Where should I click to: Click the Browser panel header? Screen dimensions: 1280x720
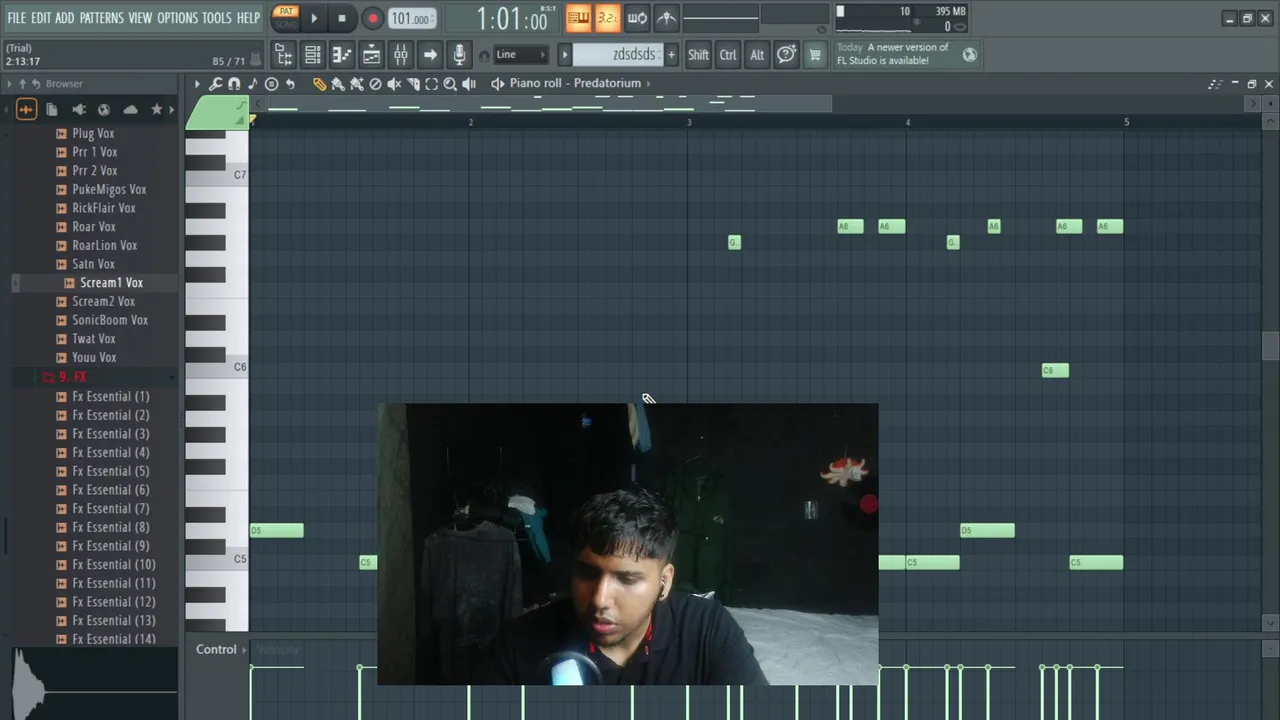click(64, 84)
